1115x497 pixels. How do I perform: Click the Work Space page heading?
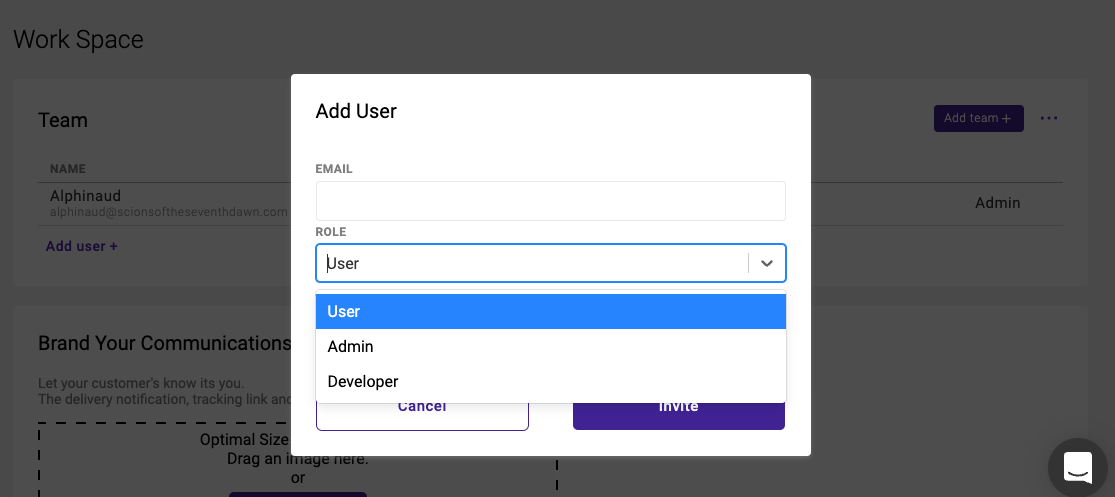tap(78, 39)
